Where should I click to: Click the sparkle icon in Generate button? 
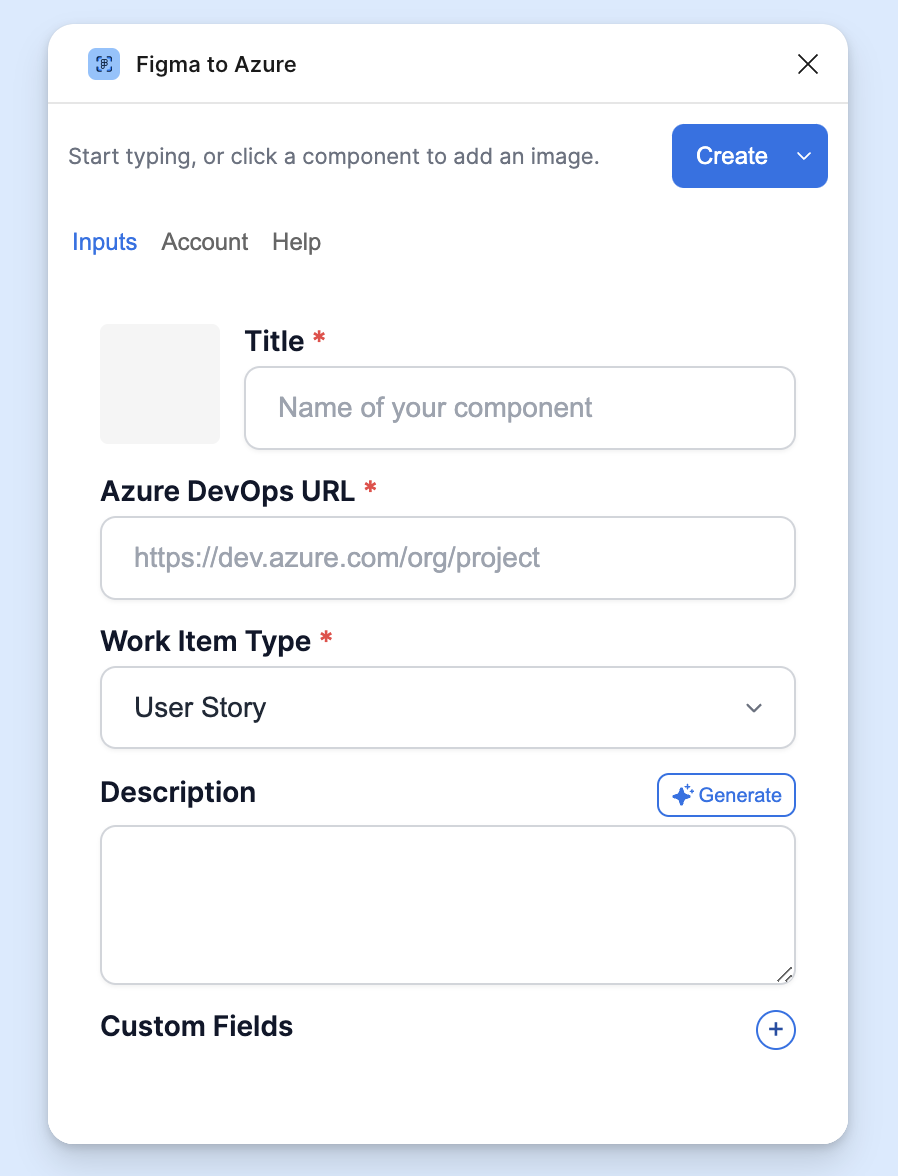coord(682,795)
